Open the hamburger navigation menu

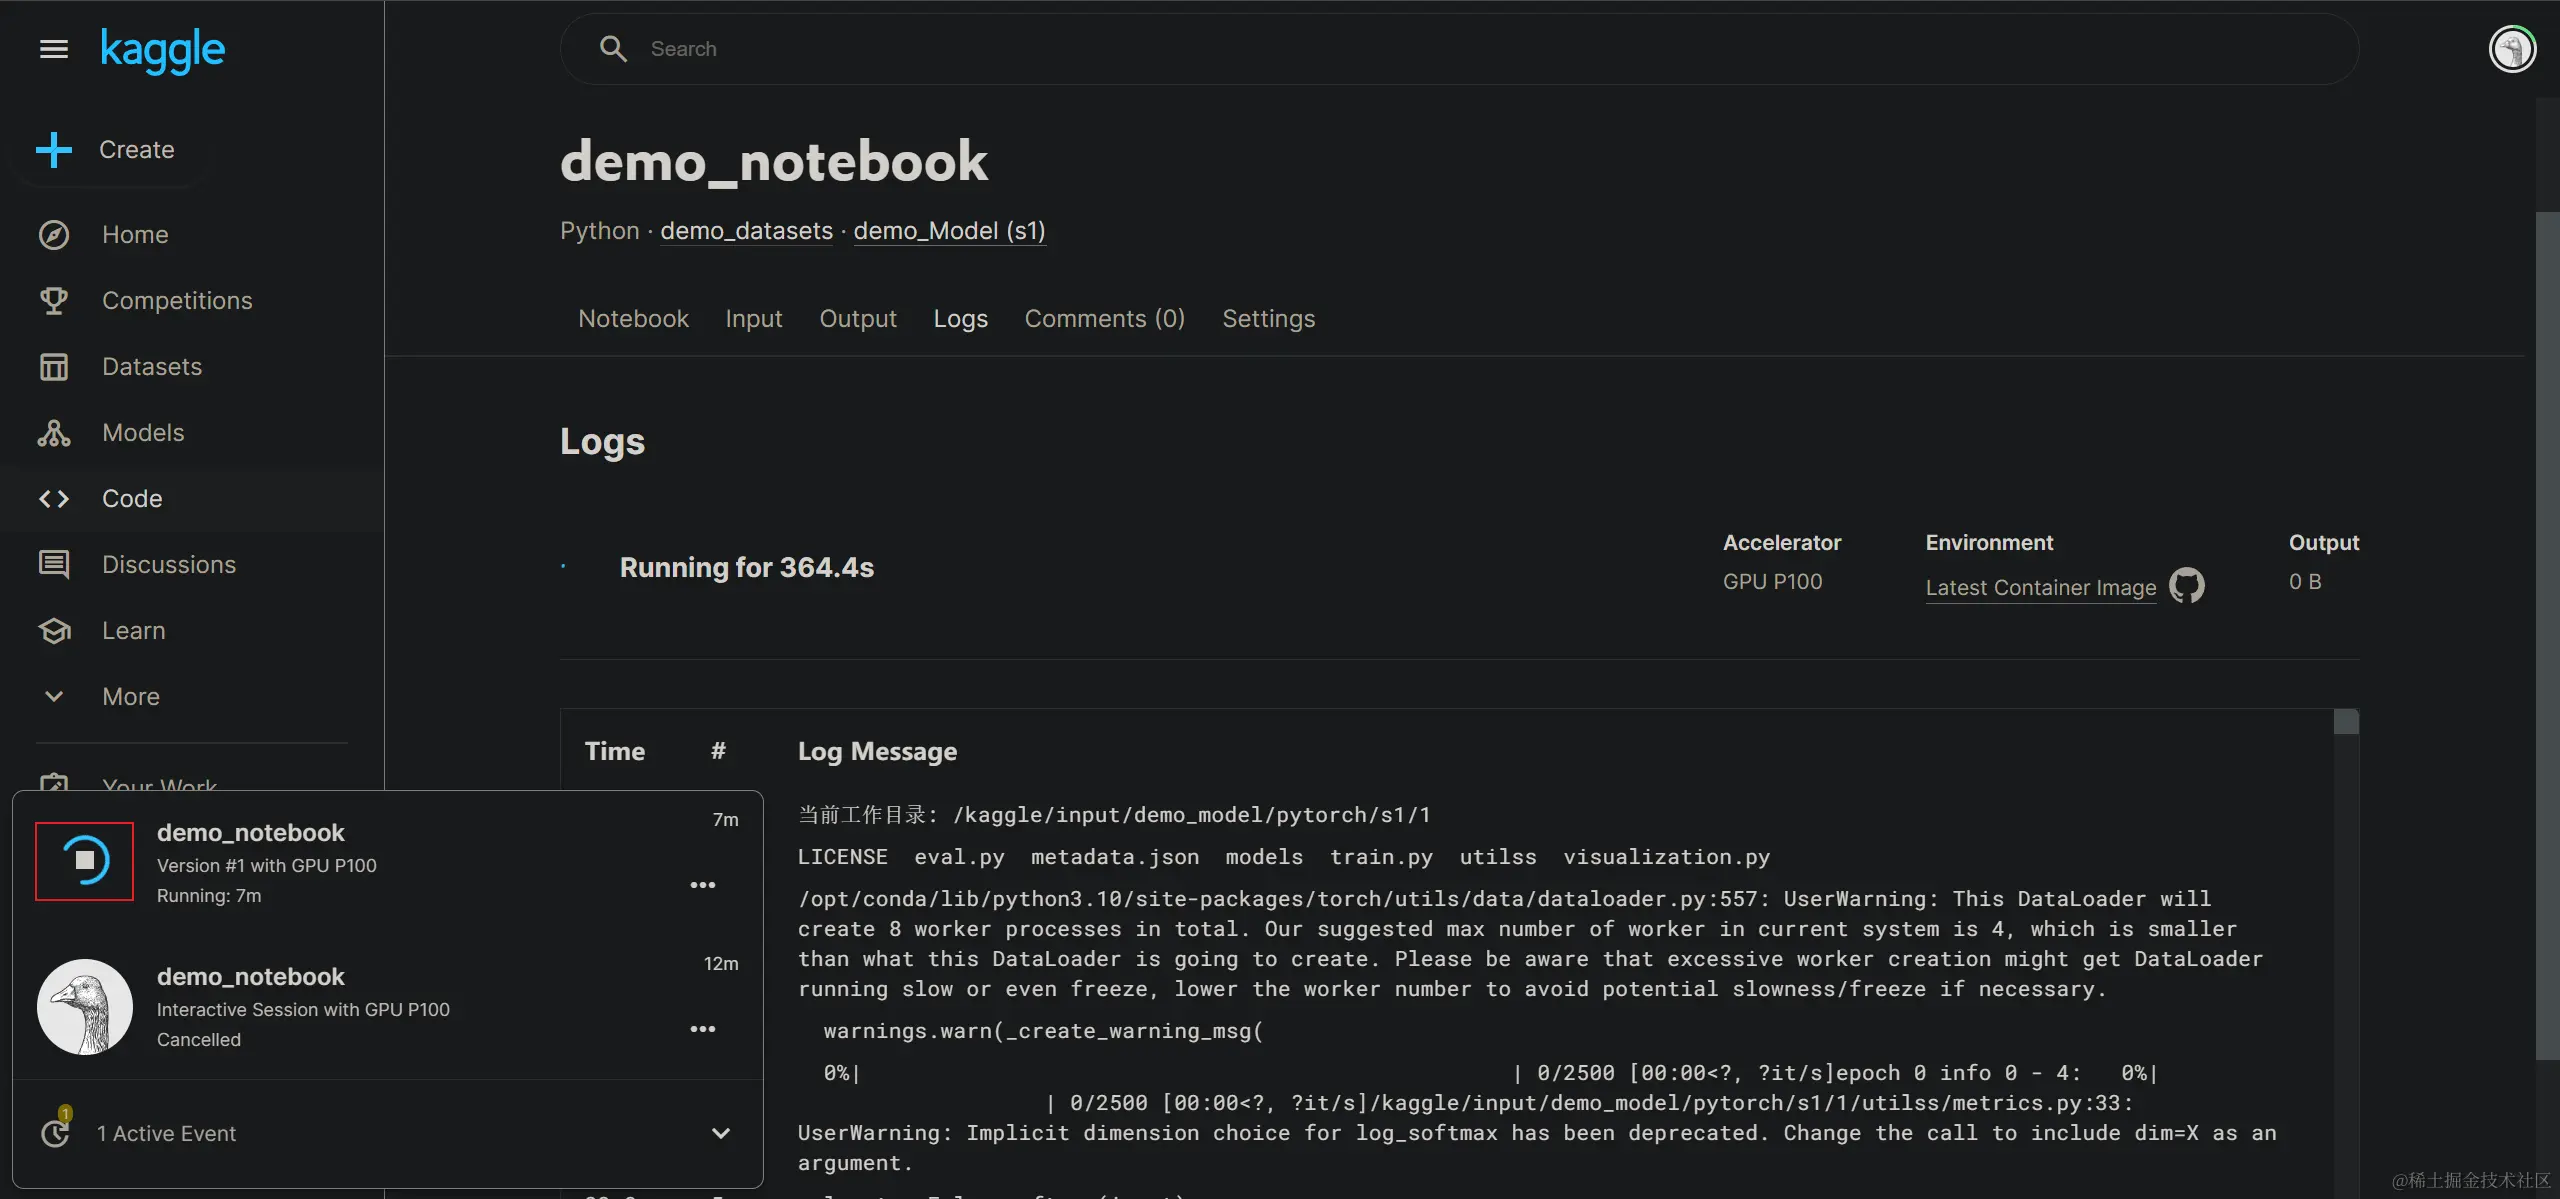(x=54, y=49)
